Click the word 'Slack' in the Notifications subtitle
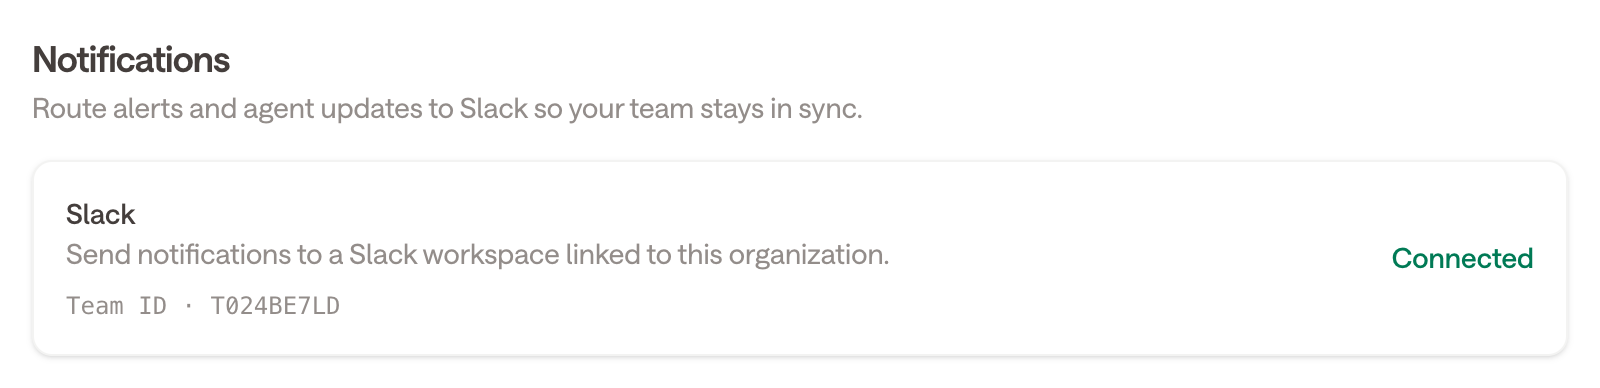This screenshot has height=388, width=1600. [x=493, y=108]
